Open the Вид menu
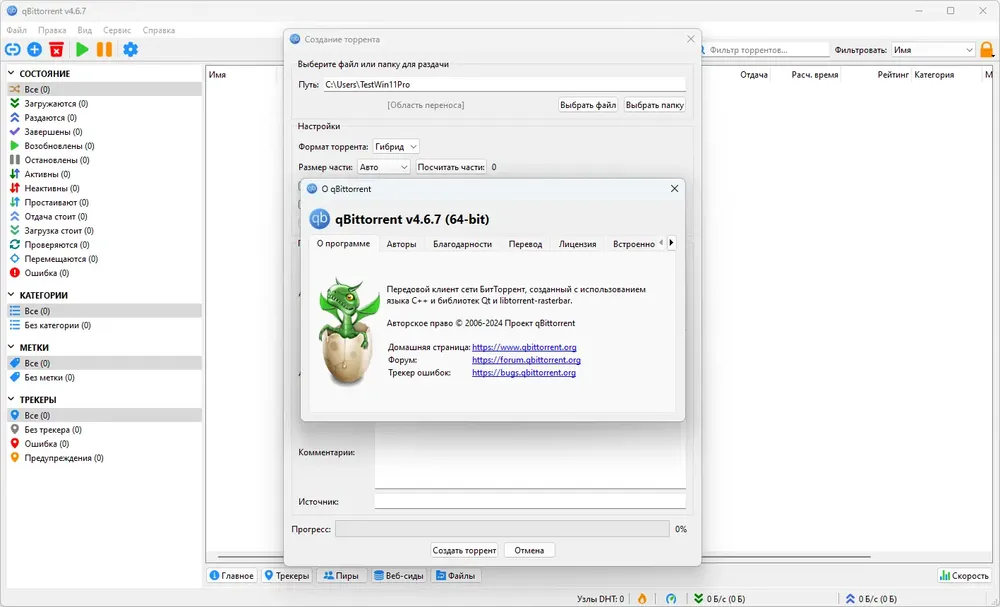The image size is (1000, 607). coord(85,30)
